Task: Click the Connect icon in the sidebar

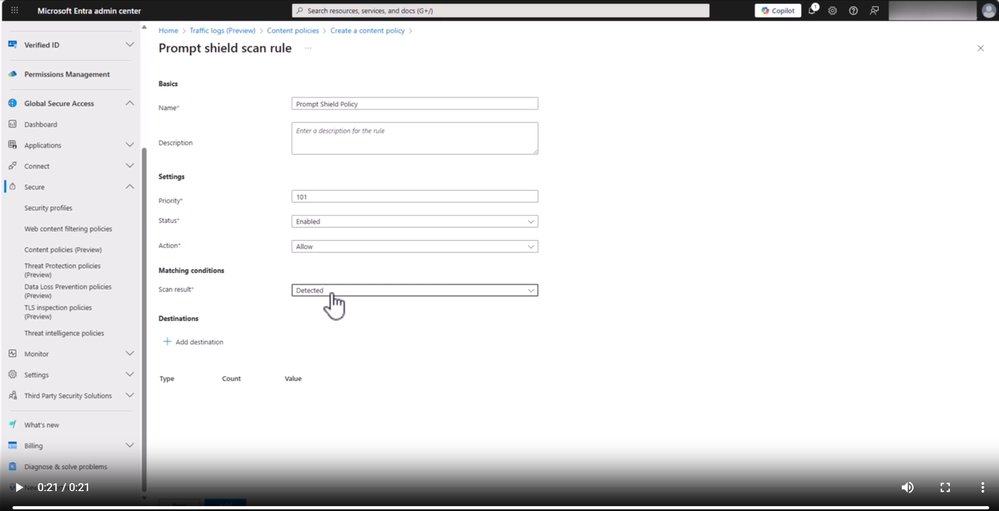Action: coord(12,166)
